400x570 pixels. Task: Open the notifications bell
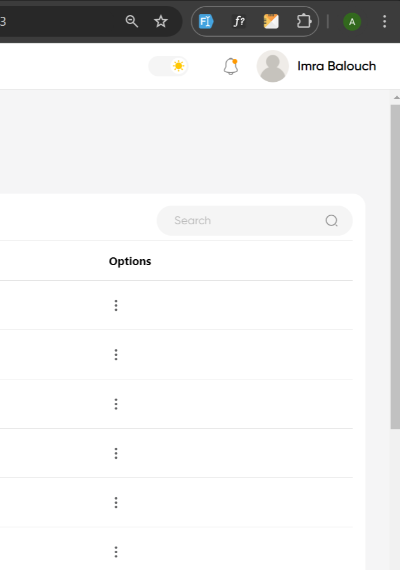click(x=231, y=66)
